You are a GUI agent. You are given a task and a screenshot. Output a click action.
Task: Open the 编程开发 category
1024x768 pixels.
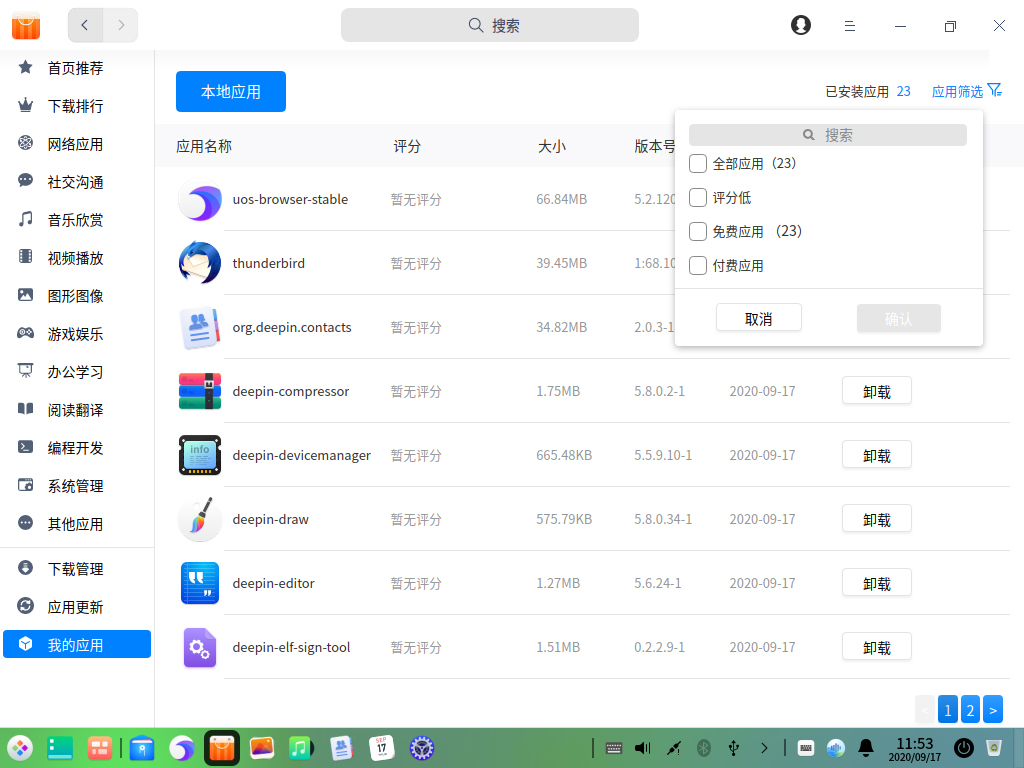point(75,447)
